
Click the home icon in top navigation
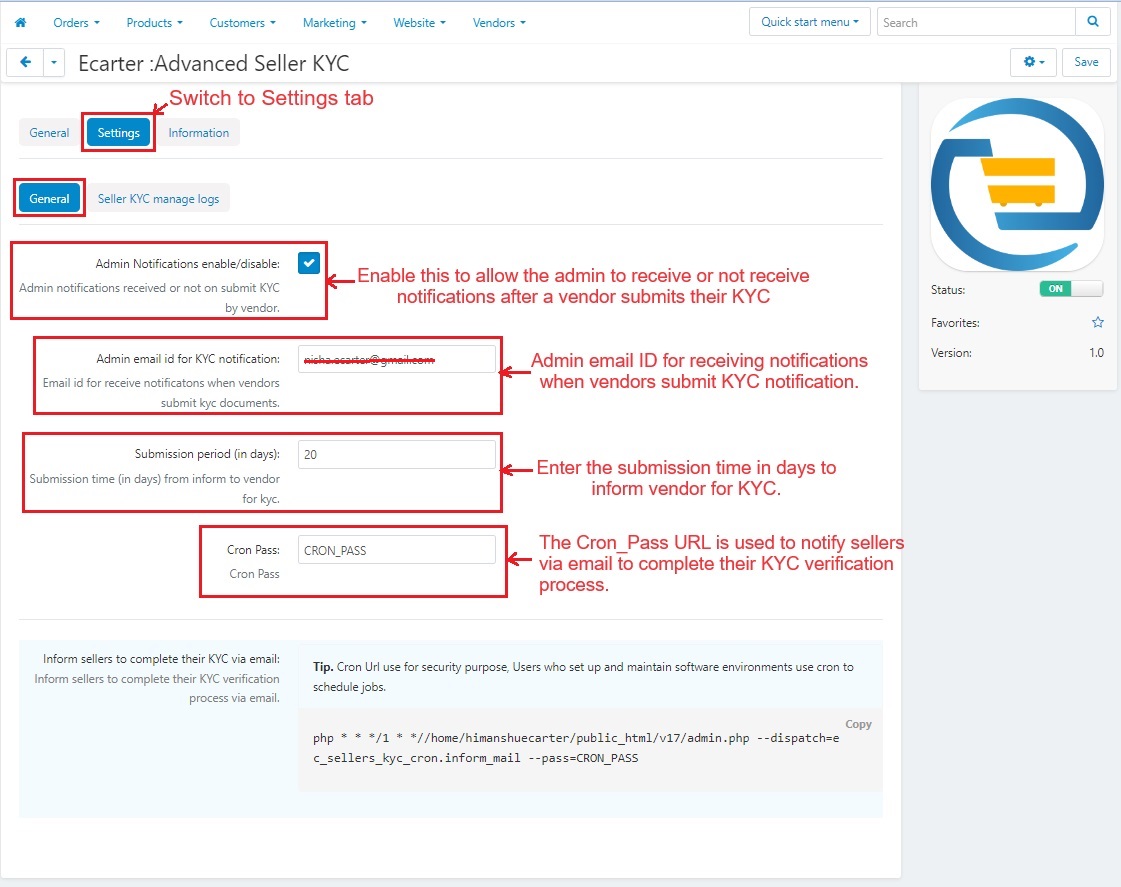coord(20,22)
